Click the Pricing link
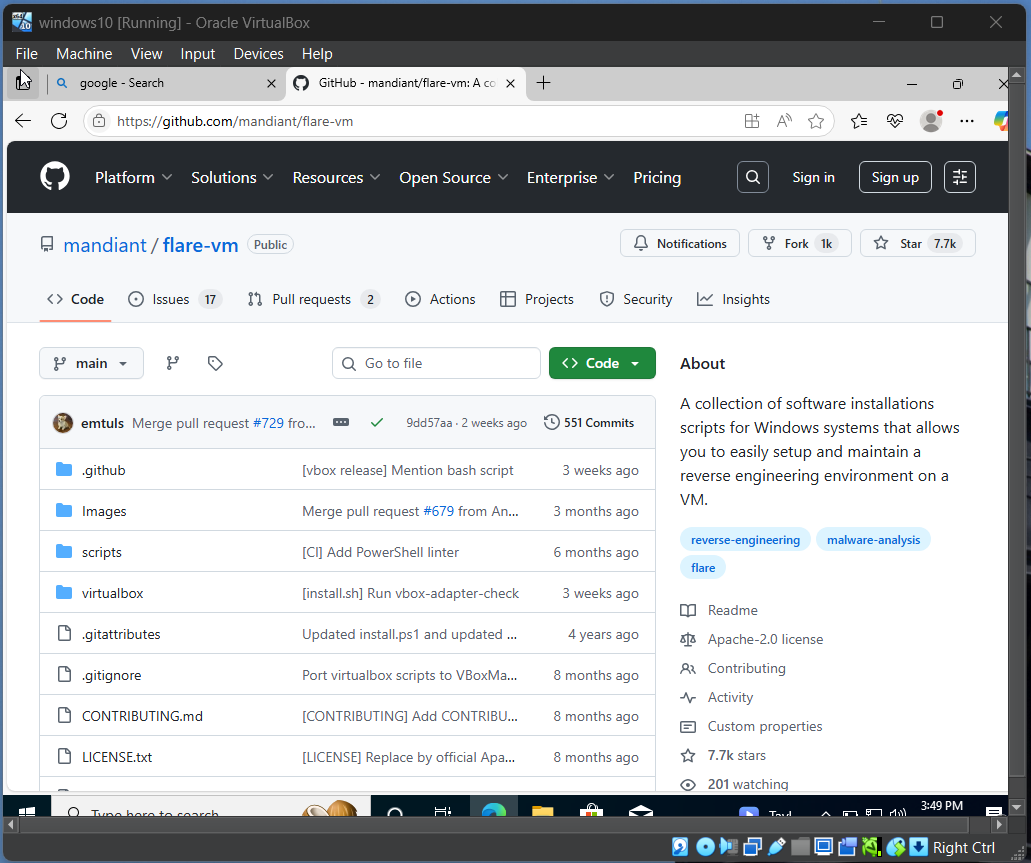This screenshot has height=863, width=1031. [657, 178]
